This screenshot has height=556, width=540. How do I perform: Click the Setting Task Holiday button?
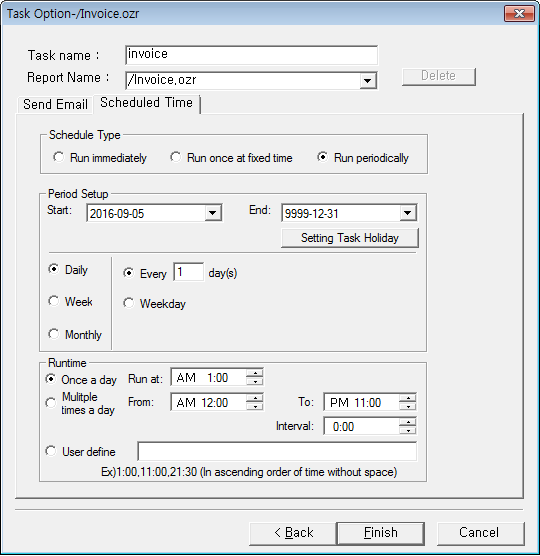[x=350, y=238]
